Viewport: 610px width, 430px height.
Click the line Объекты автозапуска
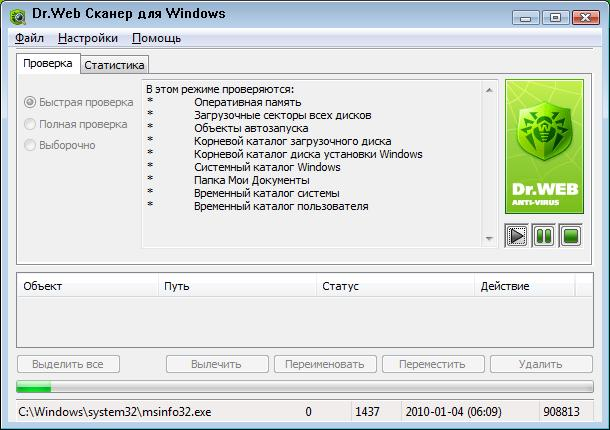pyautogui.click(x=251, y=128)
